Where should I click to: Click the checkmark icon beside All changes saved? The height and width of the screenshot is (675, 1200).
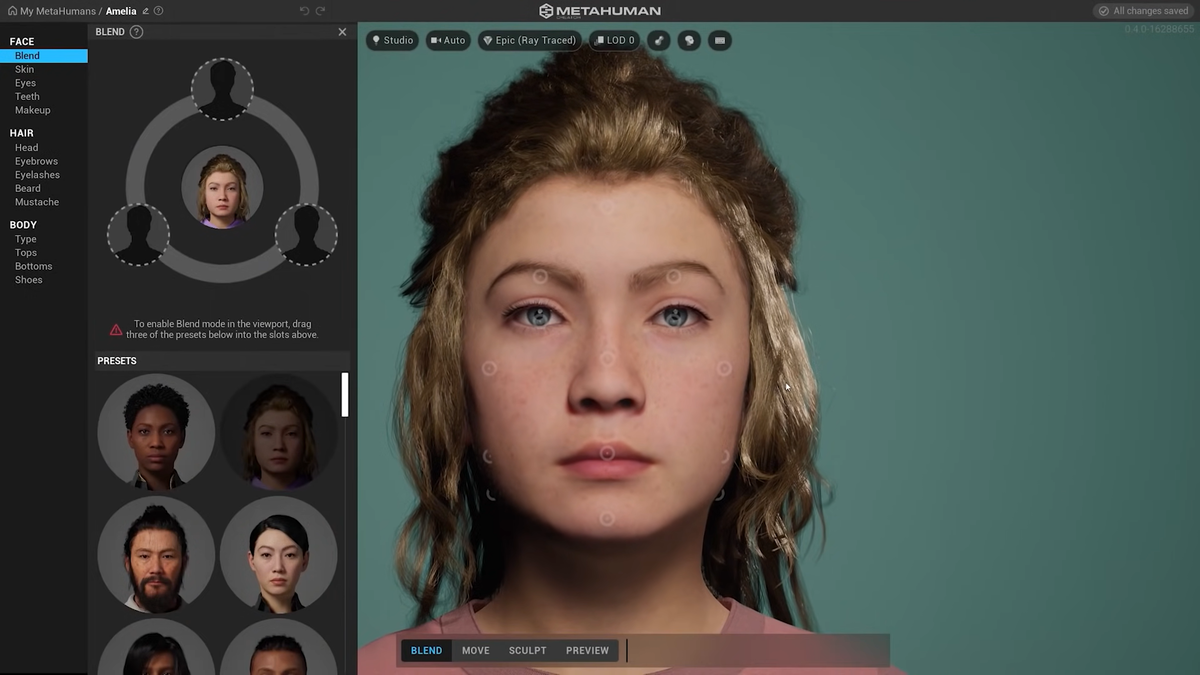tap(1104, 11)
